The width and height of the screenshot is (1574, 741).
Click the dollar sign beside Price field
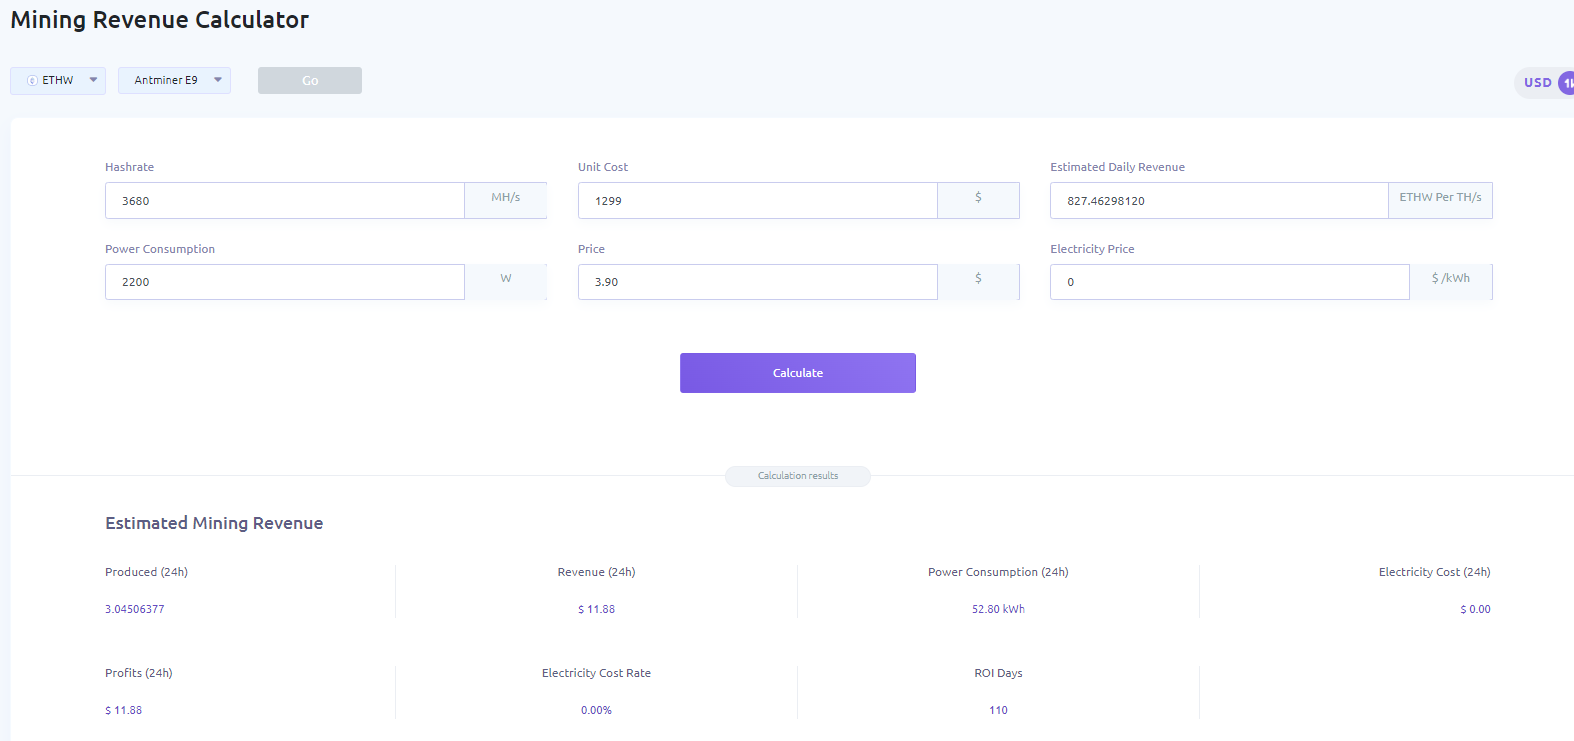(978, 280)
